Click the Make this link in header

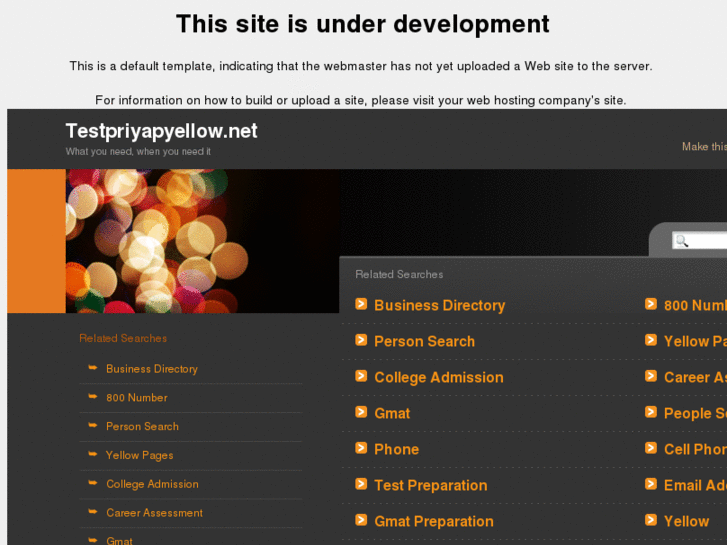pyautogui.click(x=704, y=147)
